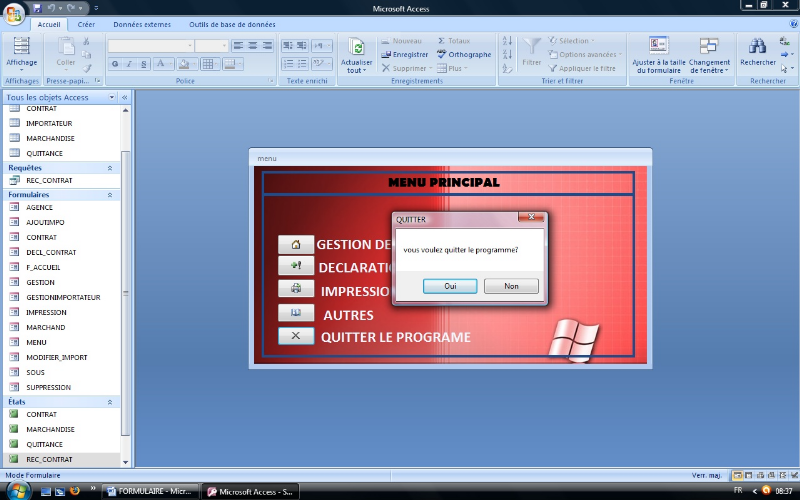Click the Office button in the top-left corner
800x500 pixels.
(14, 12)
